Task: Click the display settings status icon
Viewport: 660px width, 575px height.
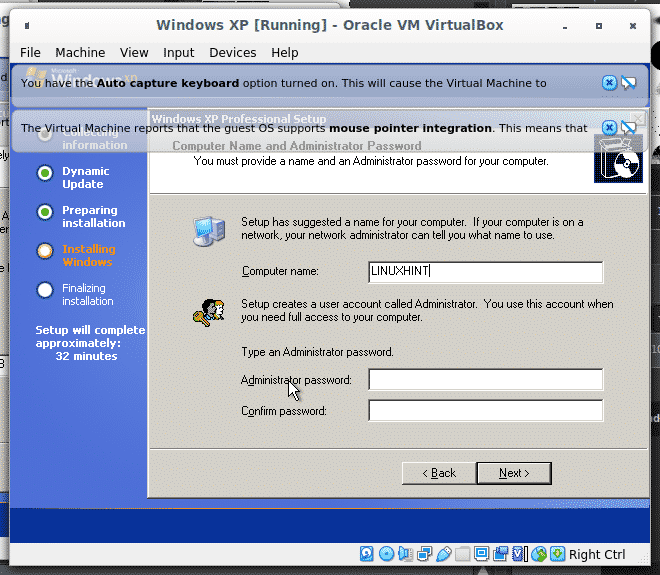Action: pyautogui.click(x=481, y=554)
